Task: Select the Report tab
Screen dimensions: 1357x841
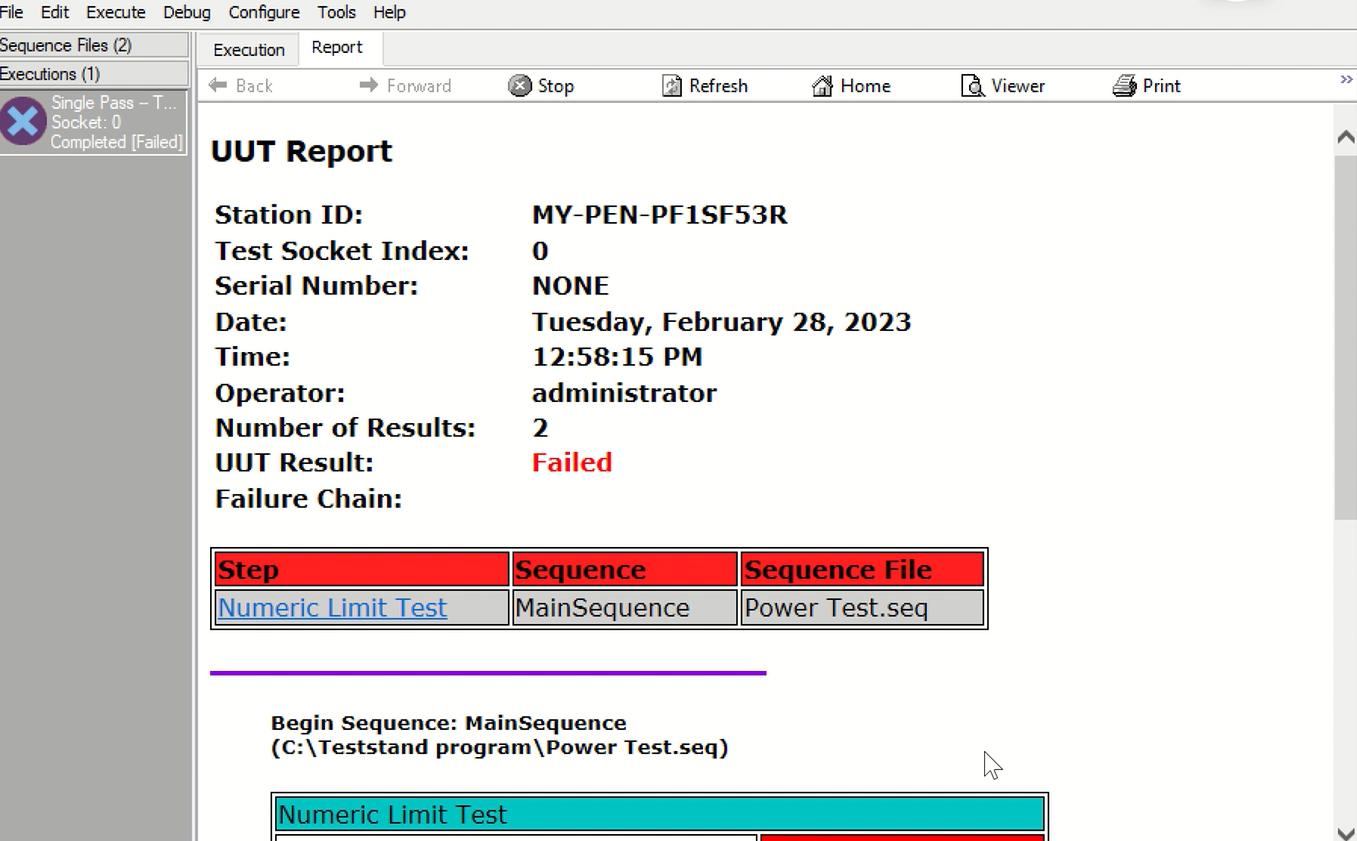Action: pyautogui.click(x=337, y=47)
